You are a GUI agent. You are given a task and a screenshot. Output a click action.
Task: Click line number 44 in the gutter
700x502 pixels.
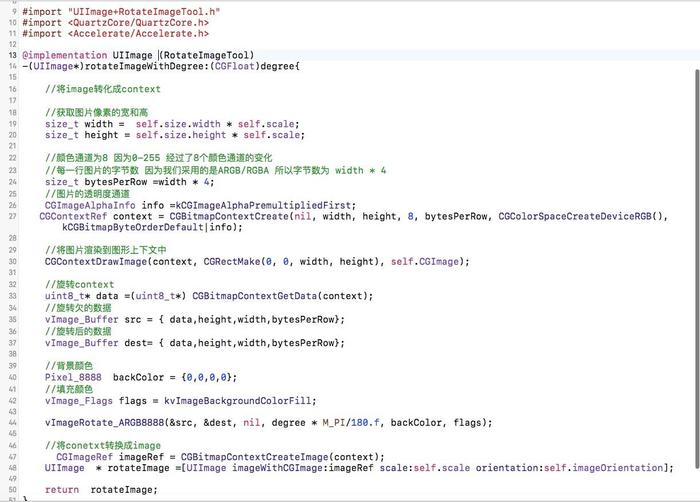tap(12, 423)
